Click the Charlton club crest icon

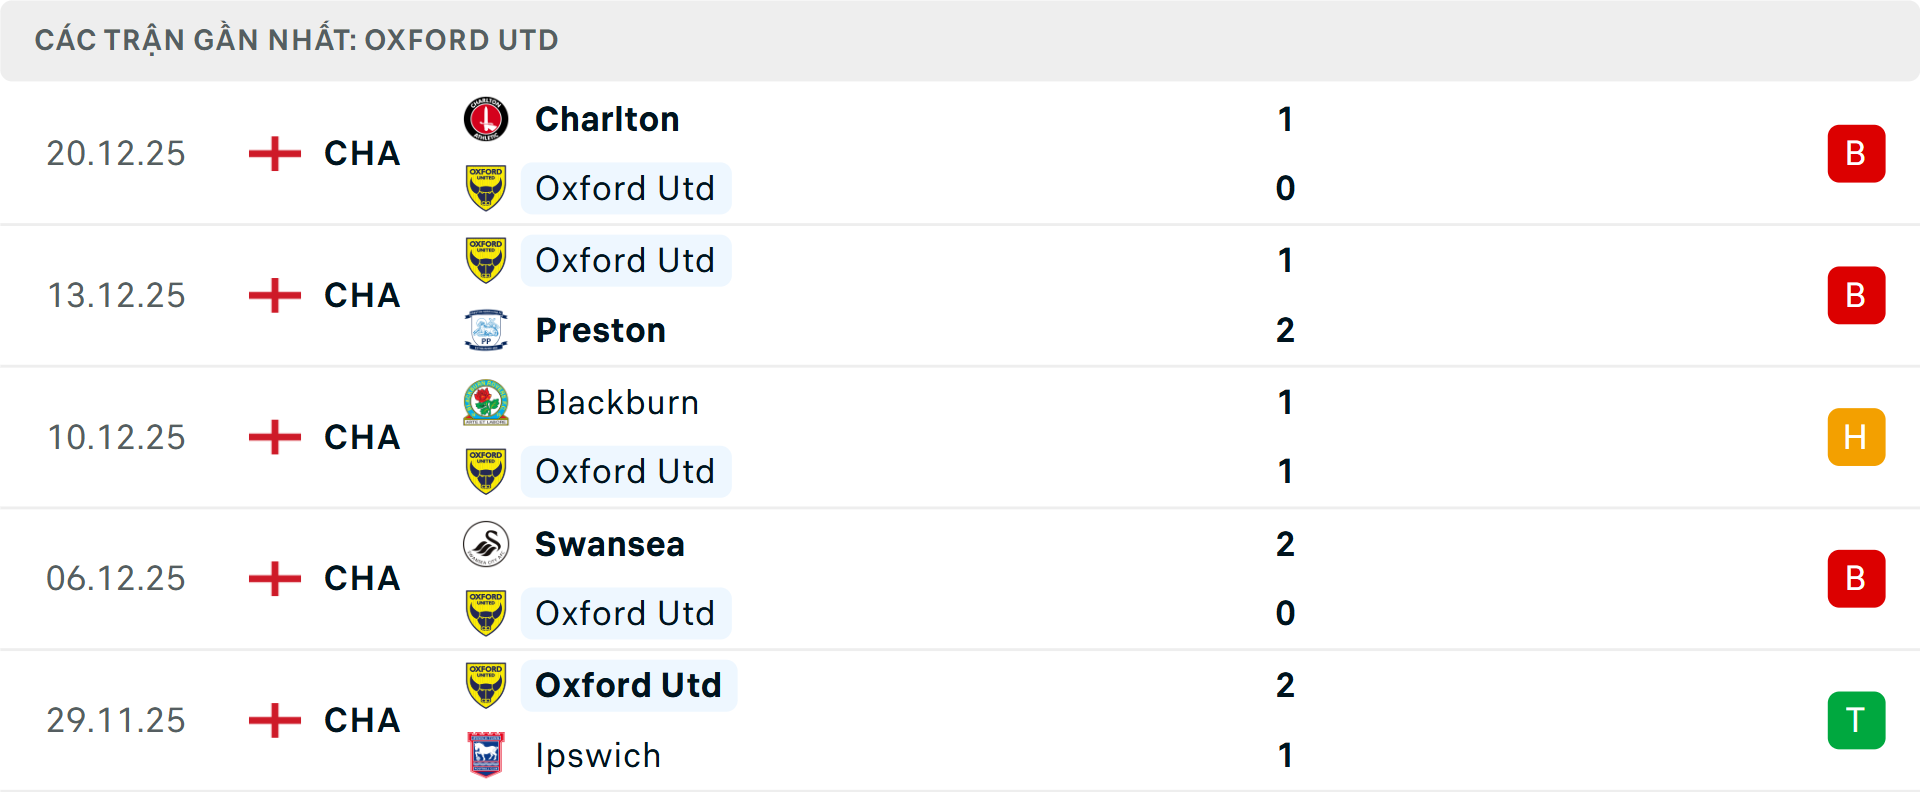click(x=486, y=120)
